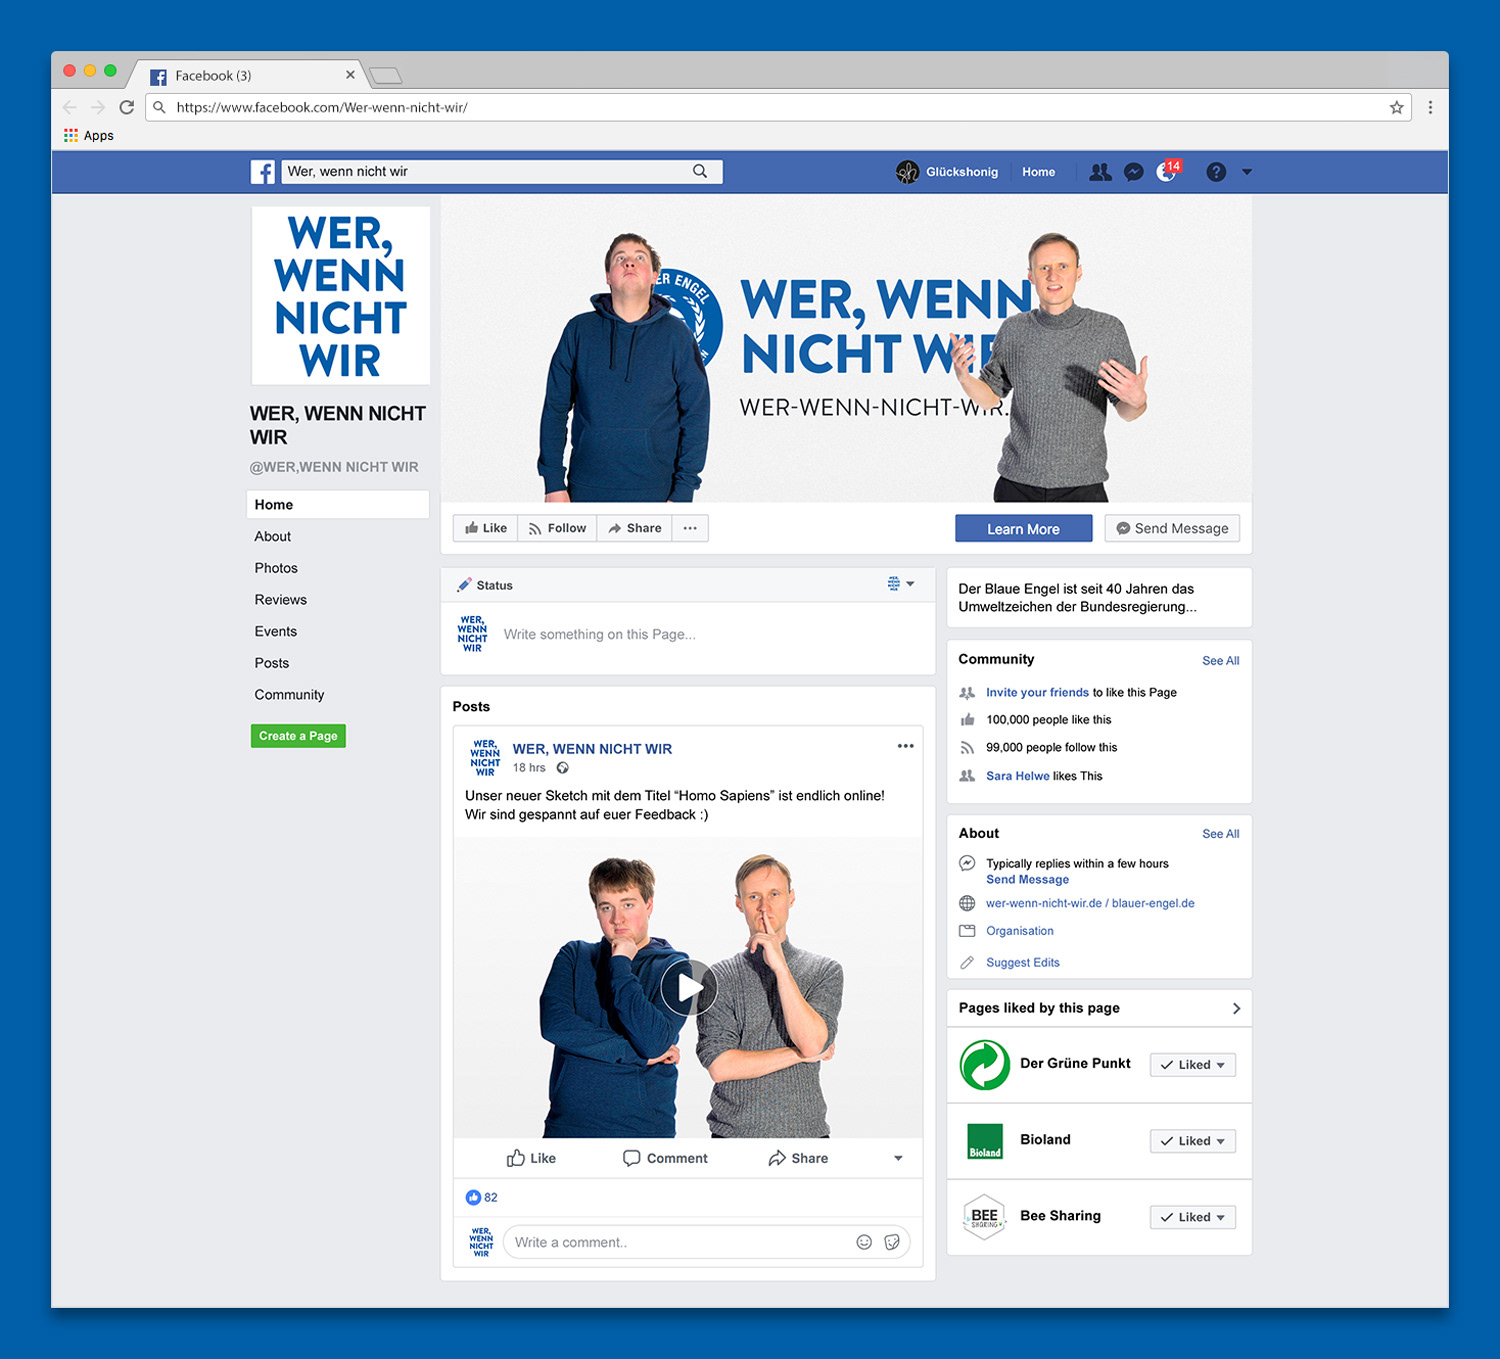Image resolution: width=1500 pixels, height=1359 pixels.
Task: Select Events in page sidebar
Action: coord(276,632)
